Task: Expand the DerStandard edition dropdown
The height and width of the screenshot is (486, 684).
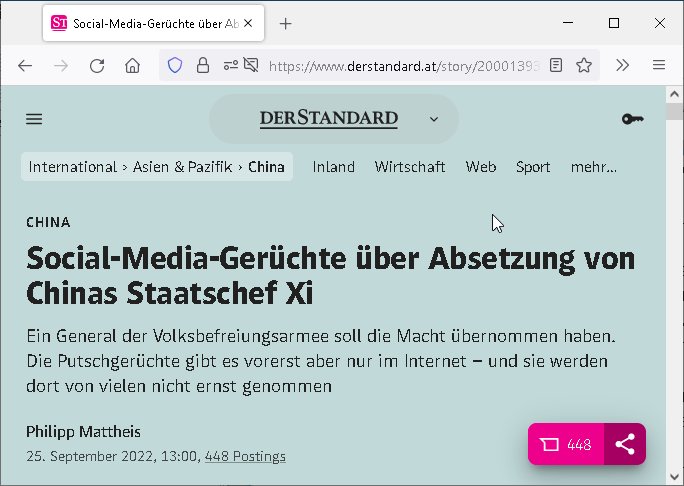Action: pyautogui.click(x=433, y=119)
